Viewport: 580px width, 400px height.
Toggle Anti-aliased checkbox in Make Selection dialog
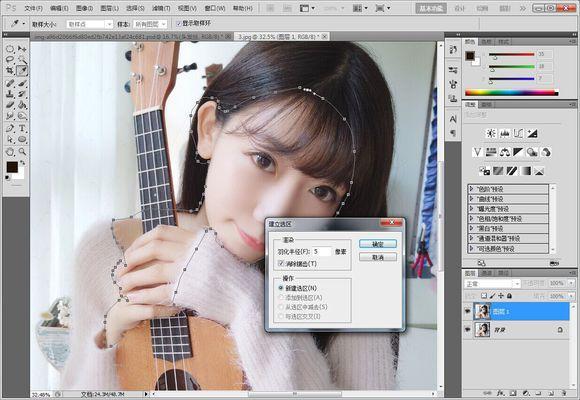[x=281, y=263]
